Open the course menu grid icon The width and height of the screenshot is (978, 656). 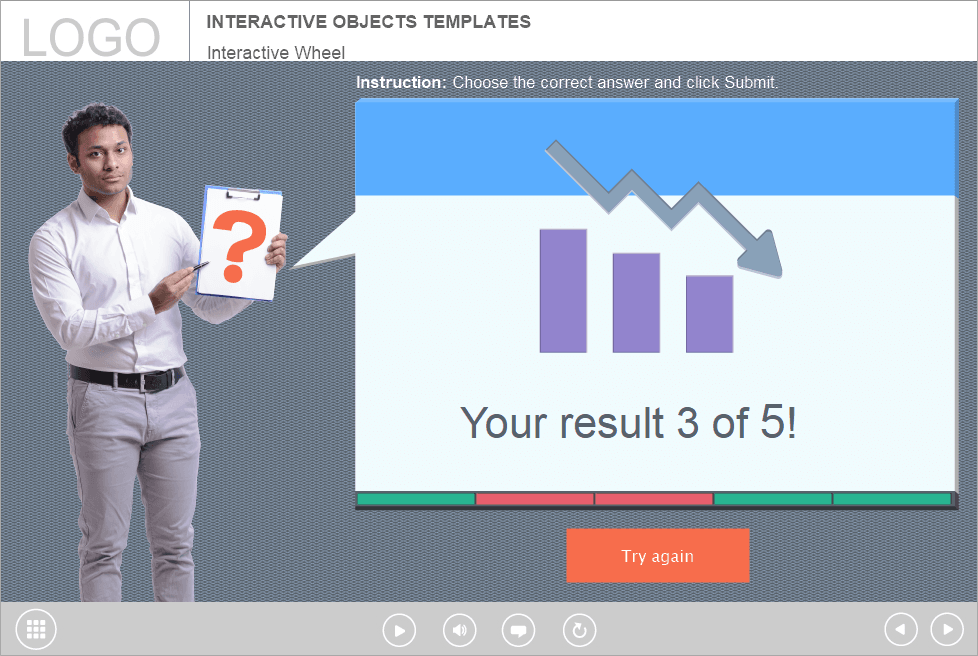[36, 629]
